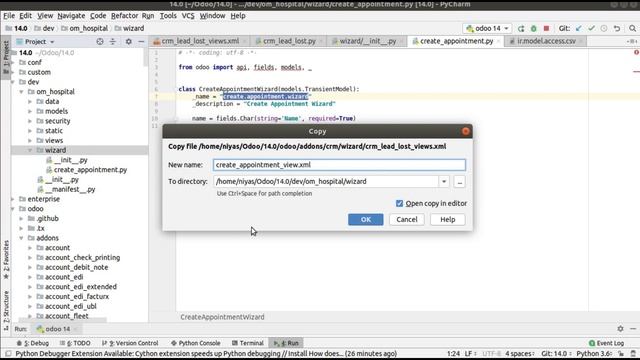Open the To directory history dropdown arrow
This screenshot has width=640, height=360.
444,182
